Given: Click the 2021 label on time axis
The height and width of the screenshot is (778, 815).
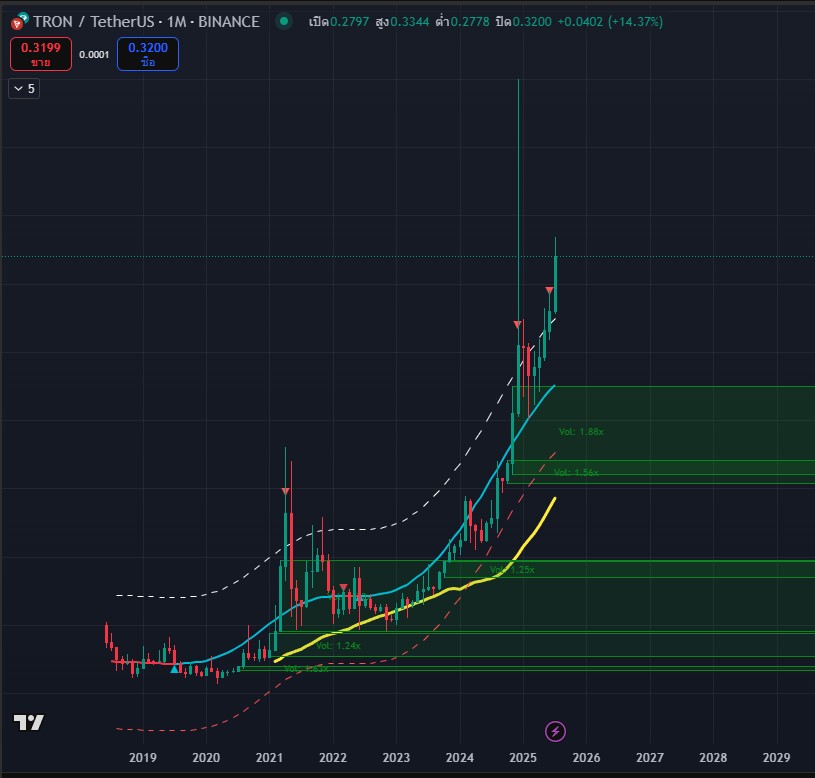Looking at the screenshot, I should (269, 757).
